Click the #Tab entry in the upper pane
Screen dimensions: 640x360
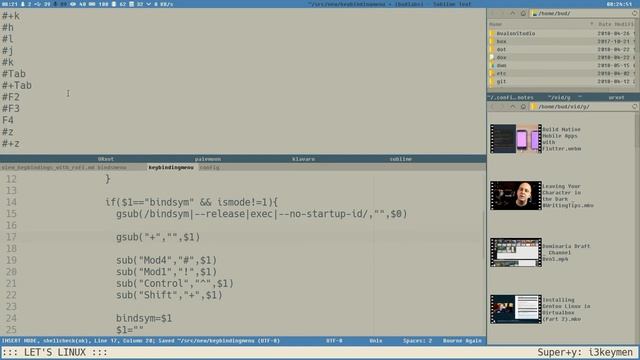14,74
